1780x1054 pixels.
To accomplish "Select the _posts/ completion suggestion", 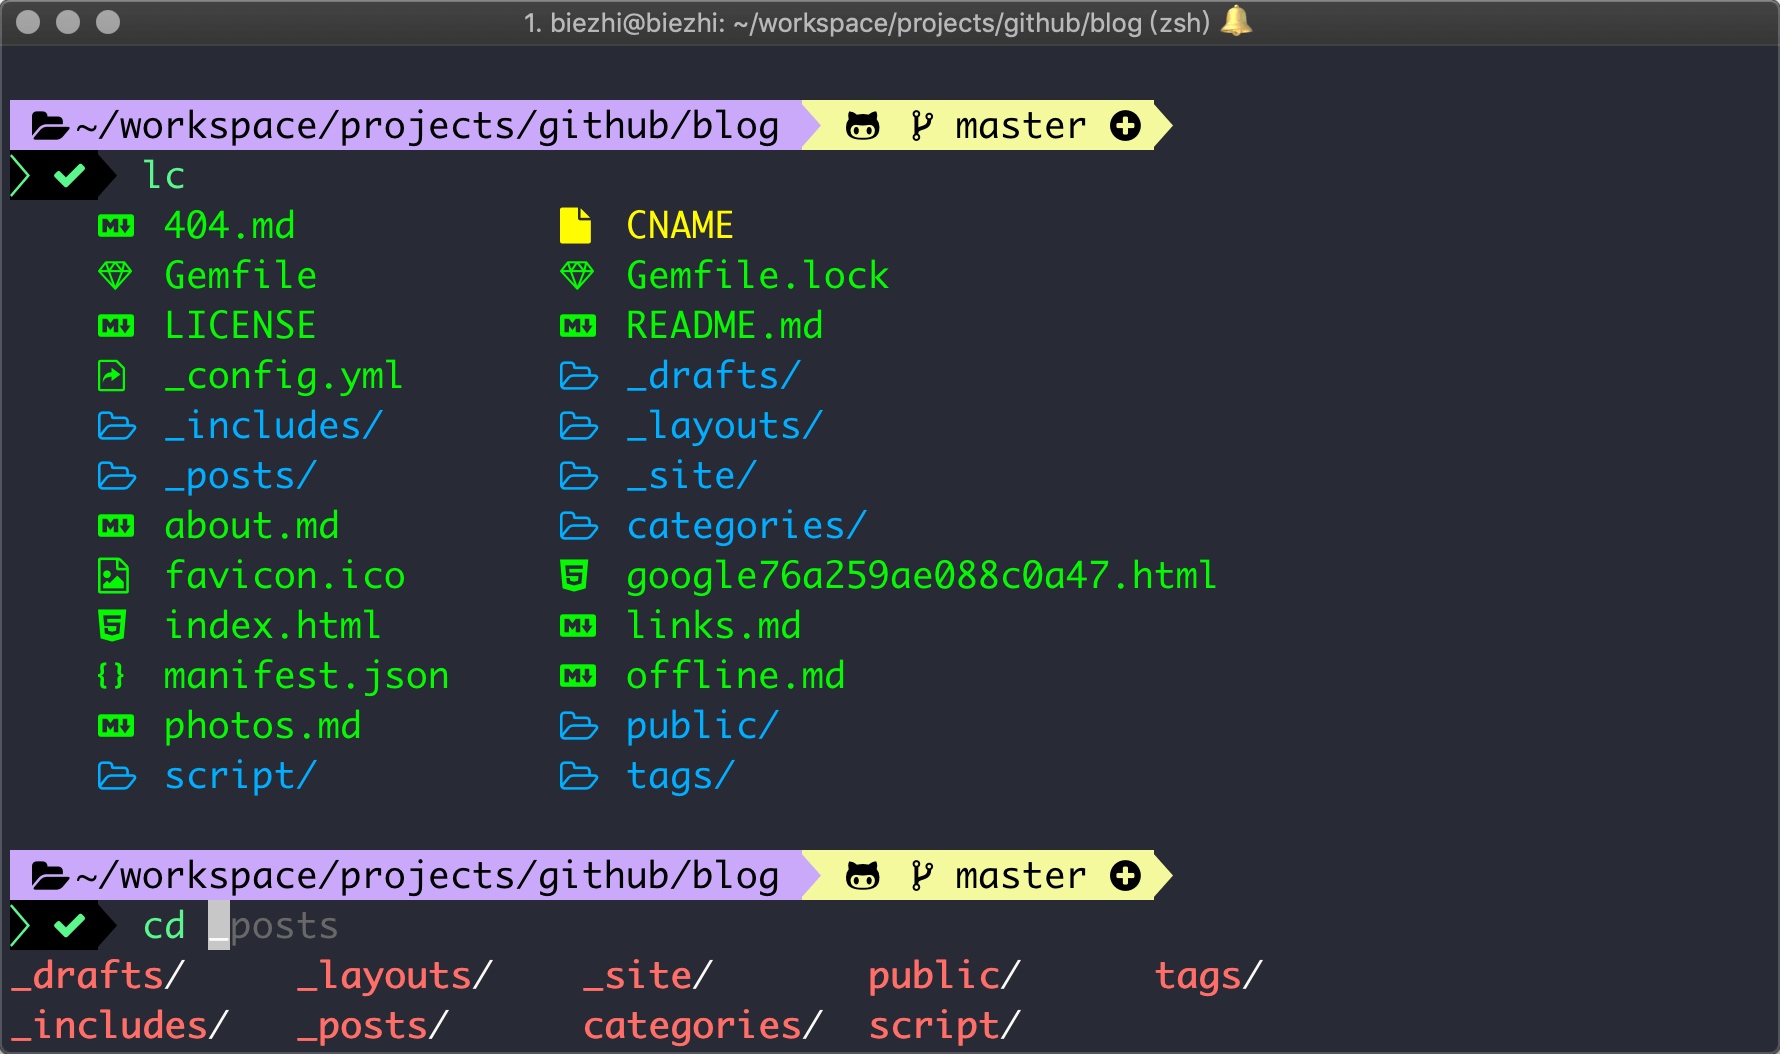I will pos(372,1026).
